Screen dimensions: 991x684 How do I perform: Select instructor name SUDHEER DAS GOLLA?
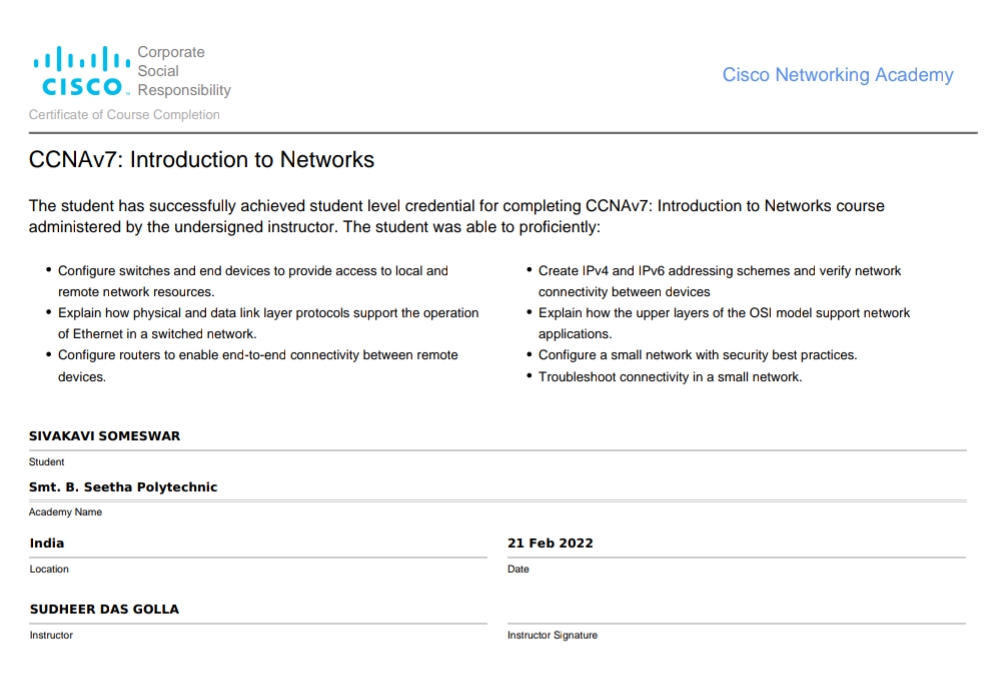pyautogui.click(x=104, y=609)
